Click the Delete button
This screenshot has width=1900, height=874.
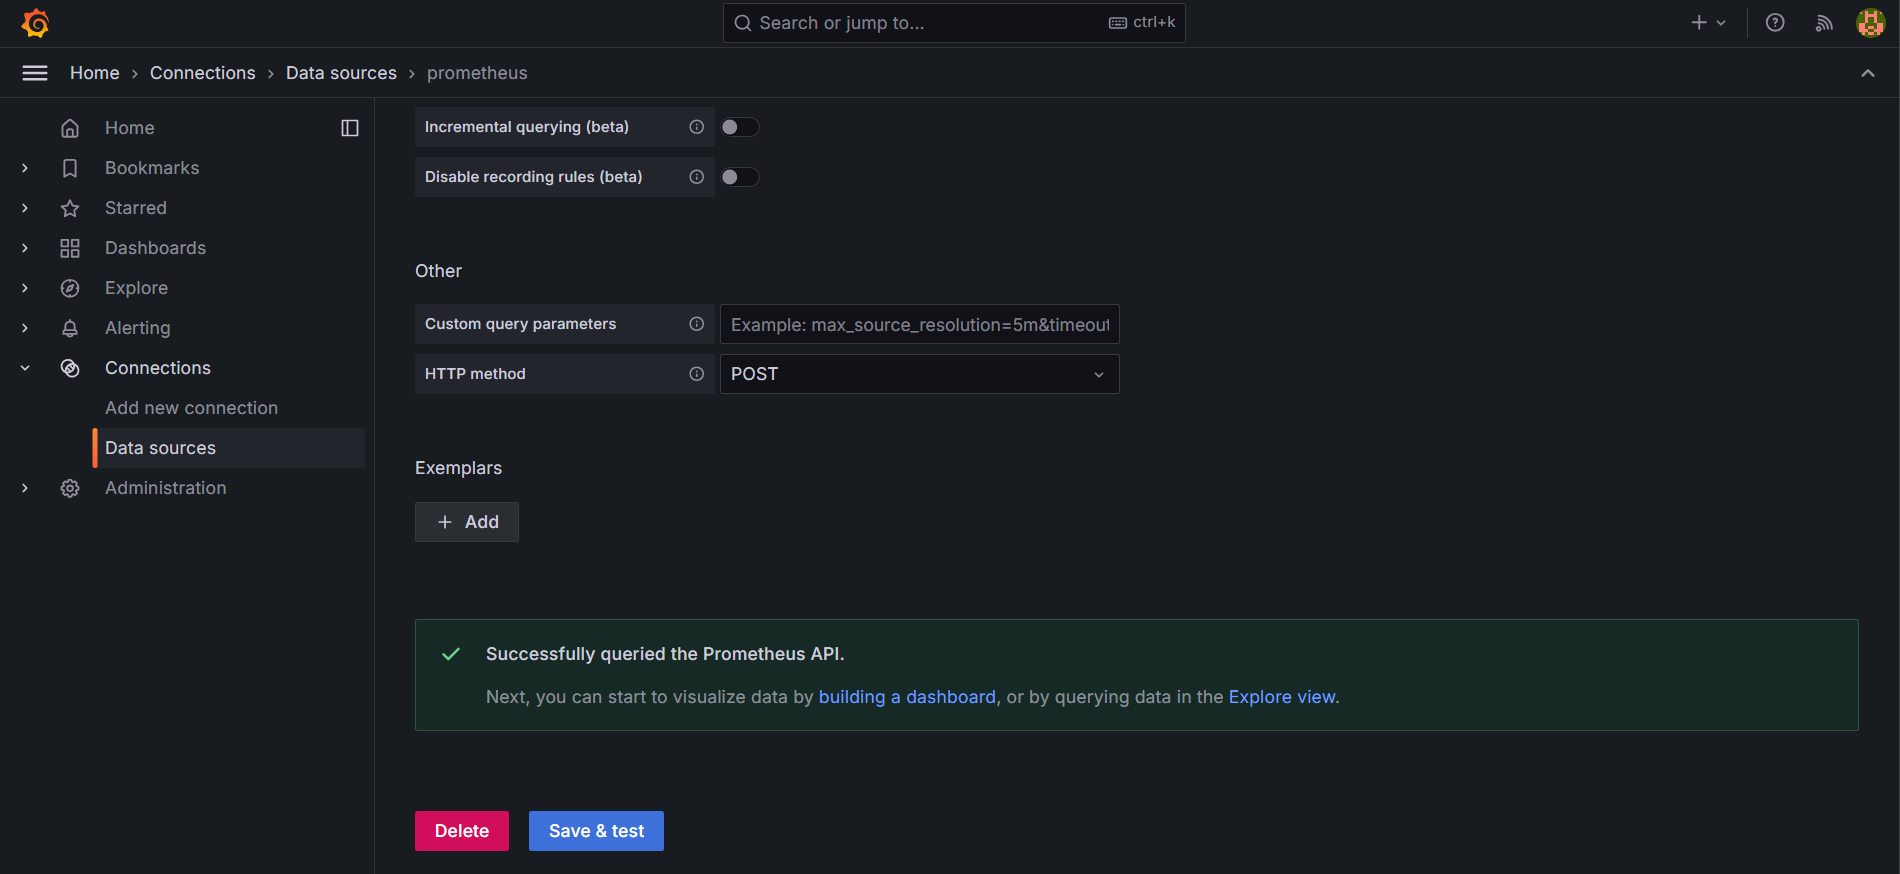click(462, 831)
